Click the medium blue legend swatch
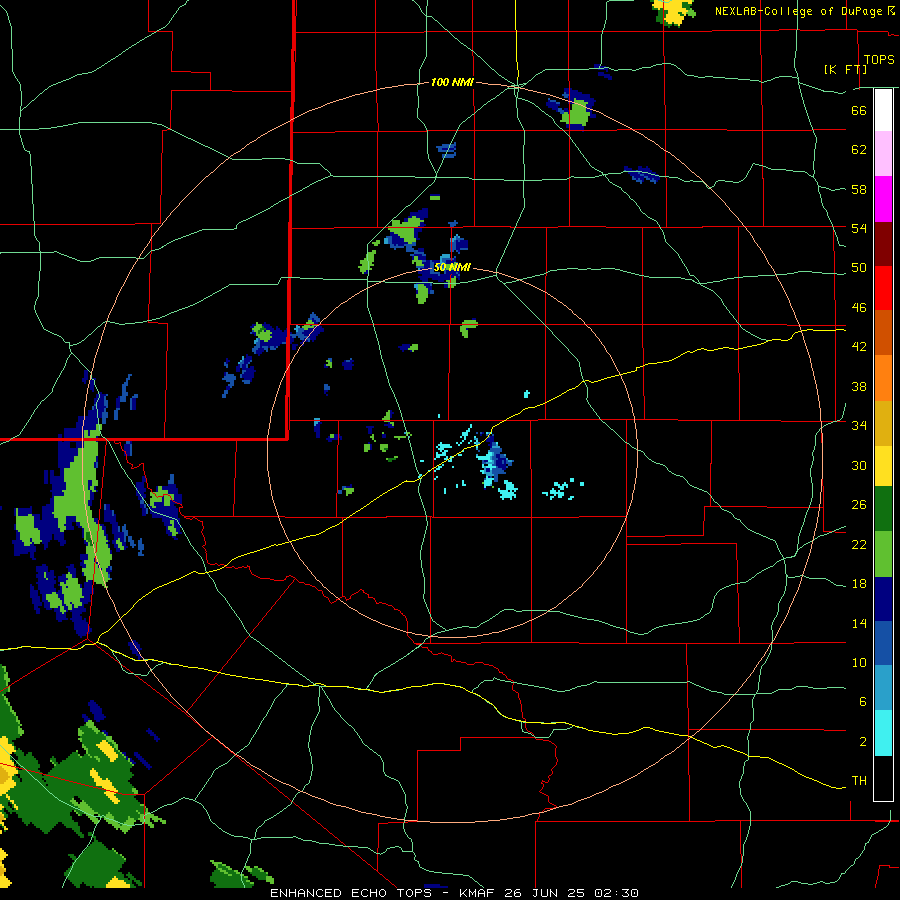 tap(883, 644)
